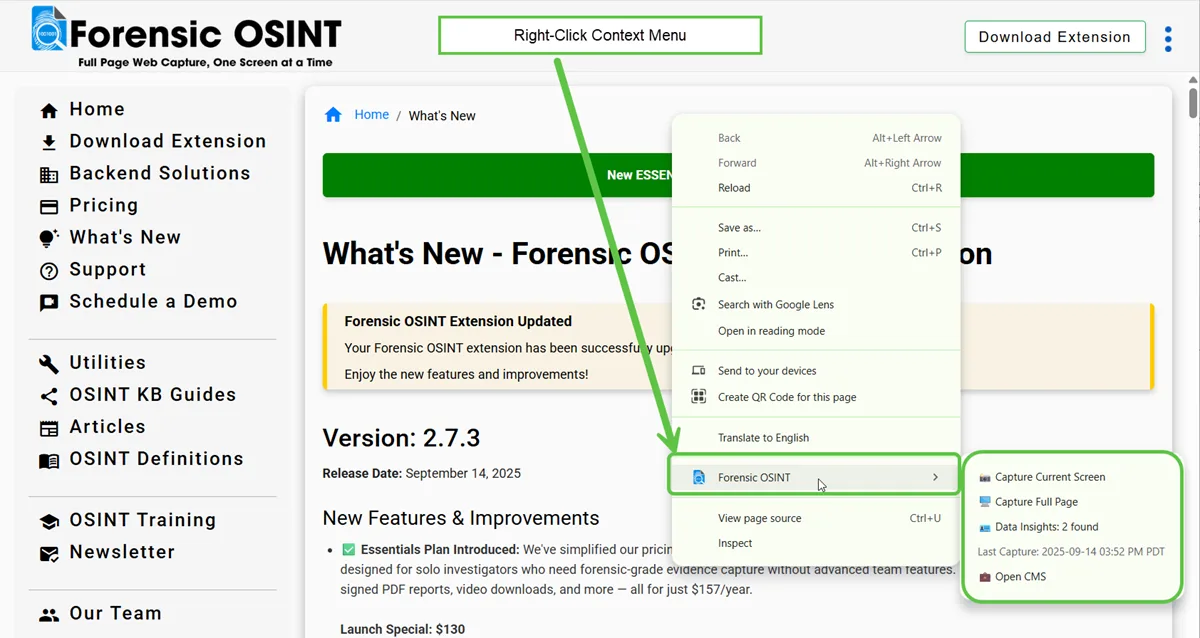This screenshot has height=638, width=1200.
Task: Click the Capture Current Screen camera icon
Action: (985, 477)
